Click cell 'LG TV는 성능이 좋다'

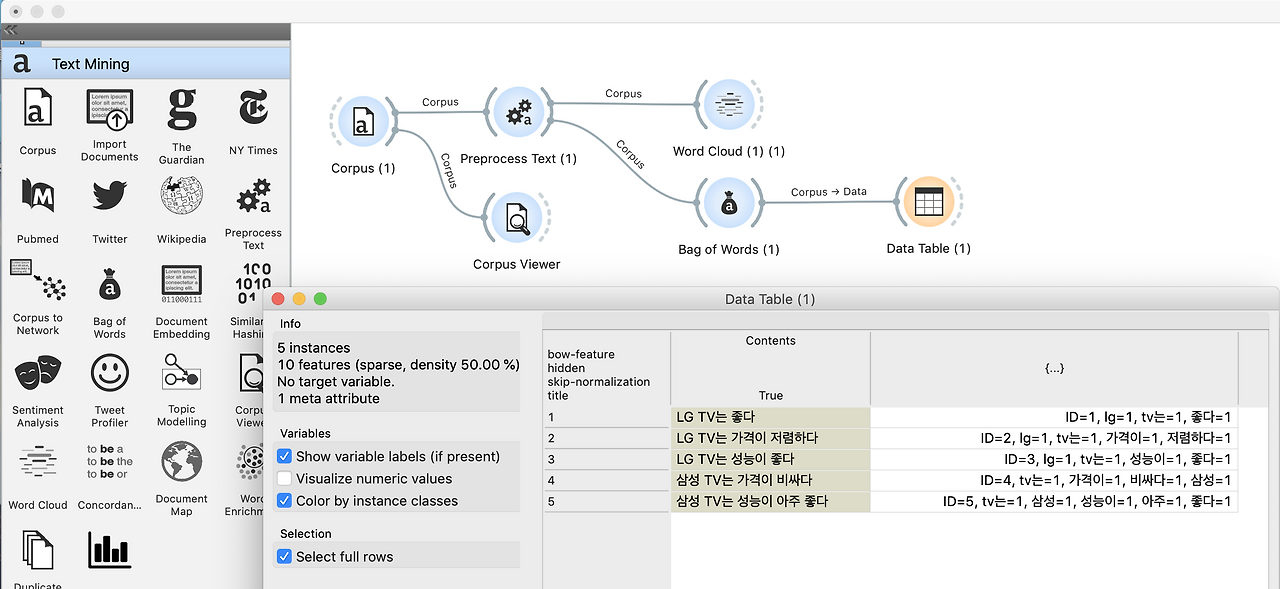[770, 459]
